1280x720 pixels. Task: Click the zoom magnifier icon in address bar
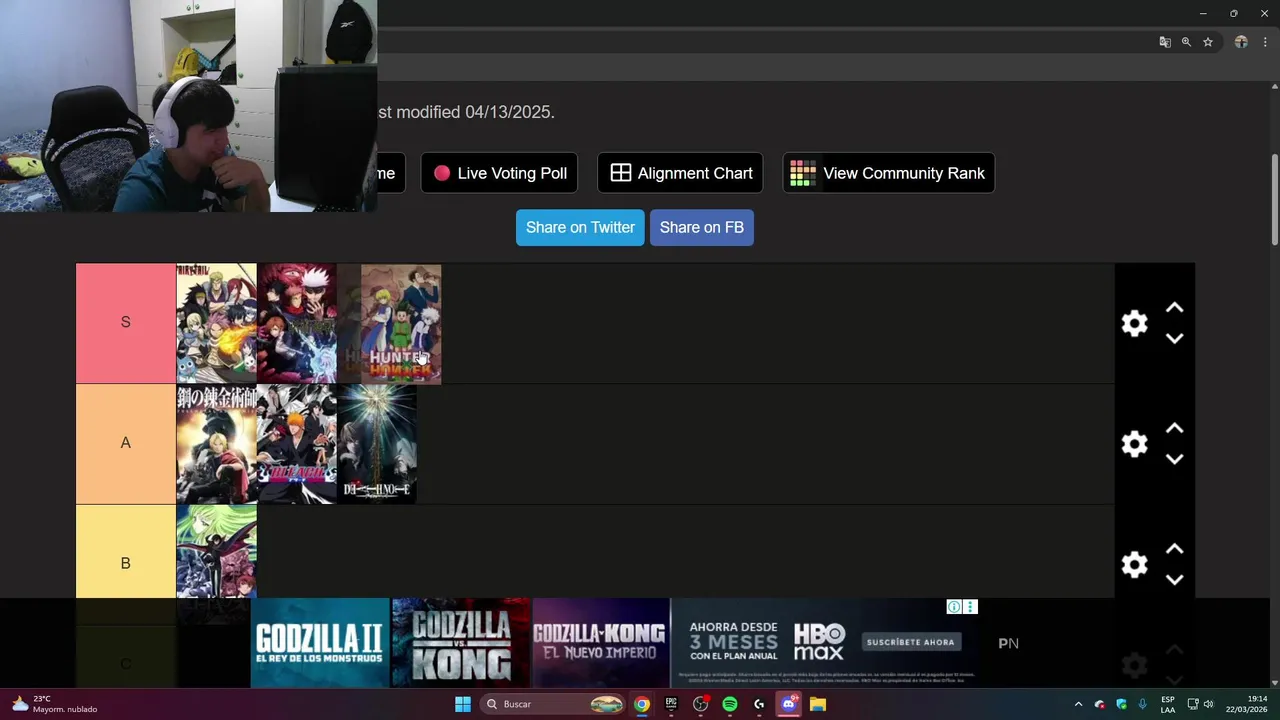(x=1186, y=42)
